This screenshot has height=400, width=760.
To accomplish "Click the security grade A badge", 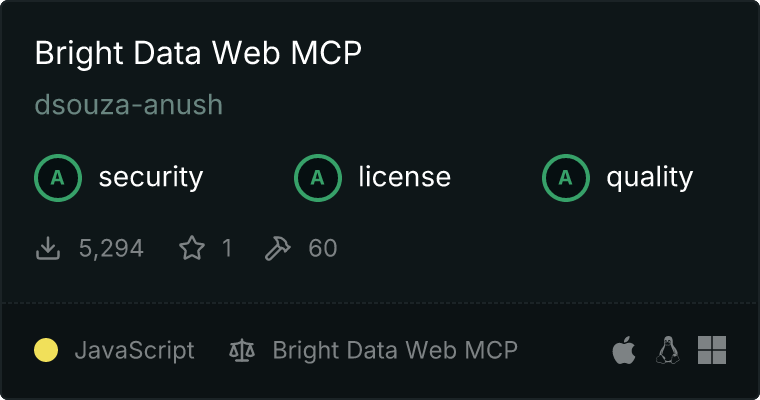I will click(x=58, y=178).
